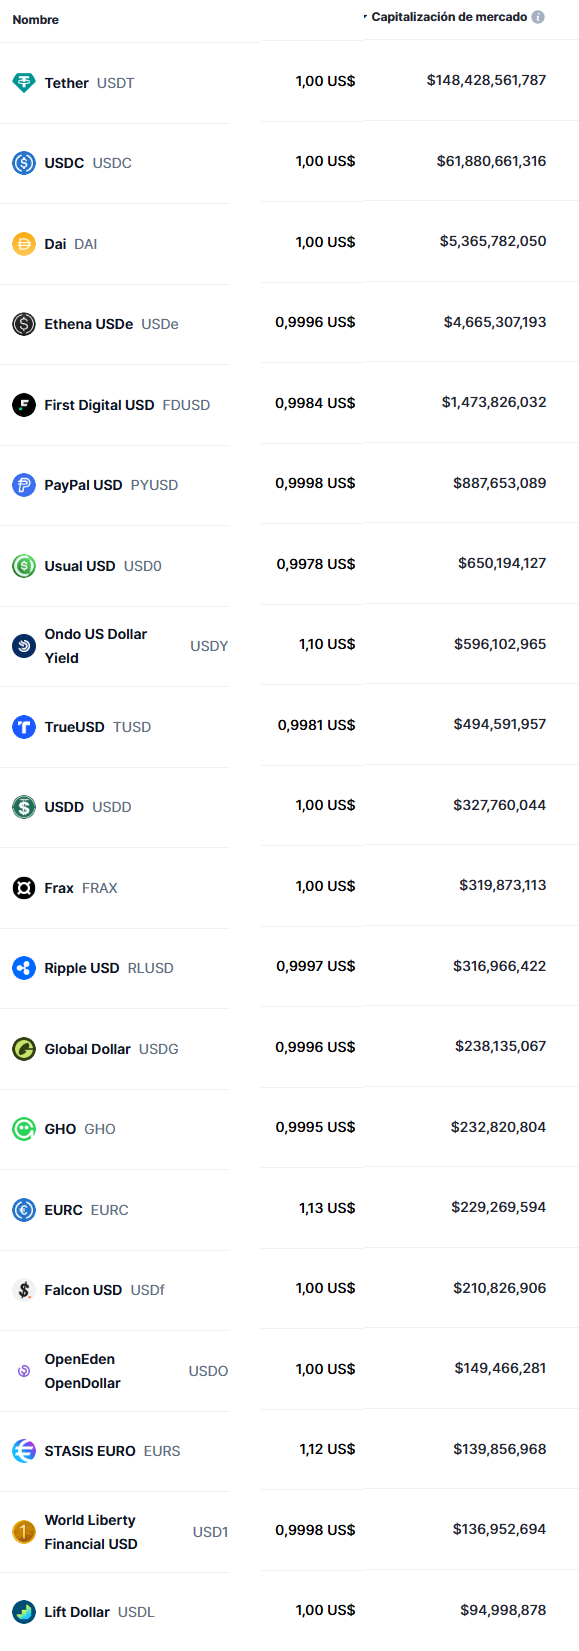Screen dimensions: 579x1651
Task: Click the Dai yellow coin icon
Action: click(x=24, y=244)
